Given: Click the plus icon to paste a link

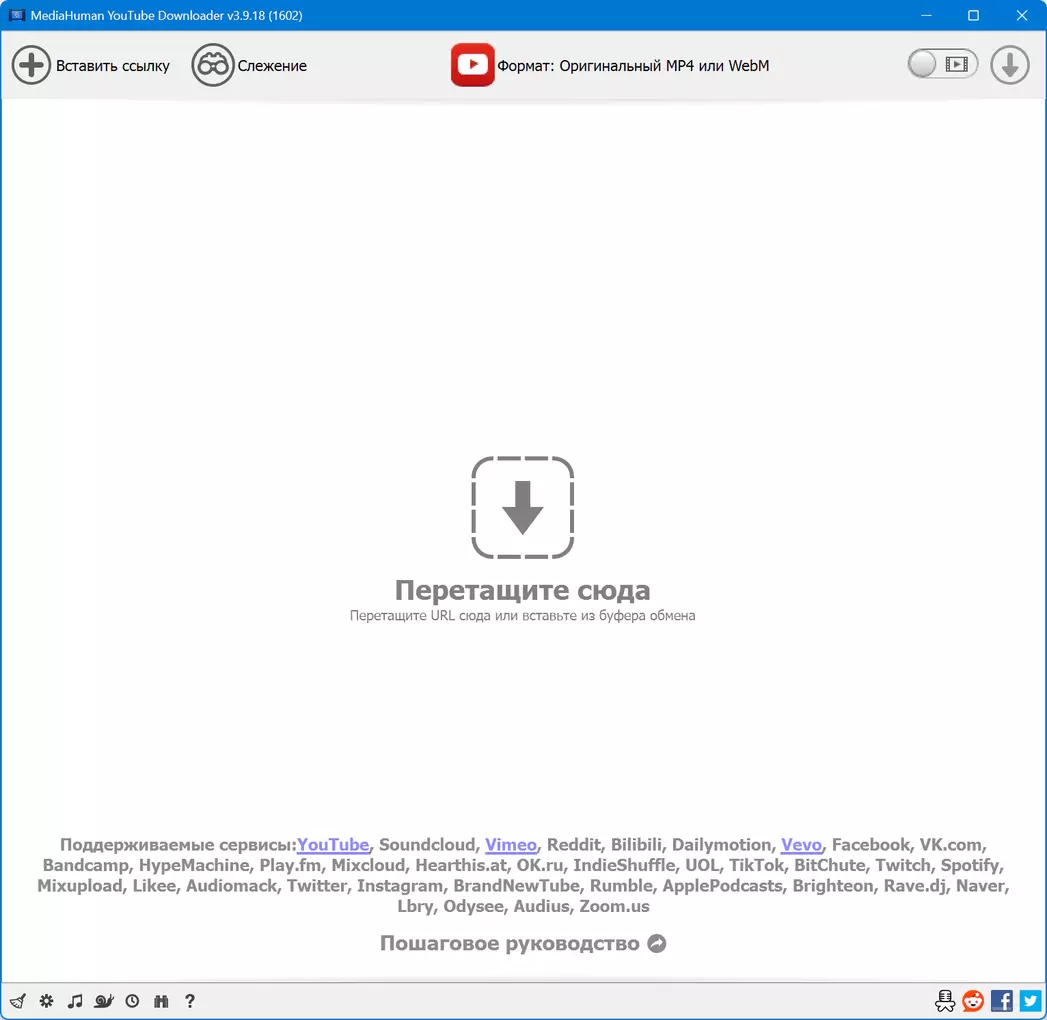Looking at the screenshot, I should click(31, 65).
